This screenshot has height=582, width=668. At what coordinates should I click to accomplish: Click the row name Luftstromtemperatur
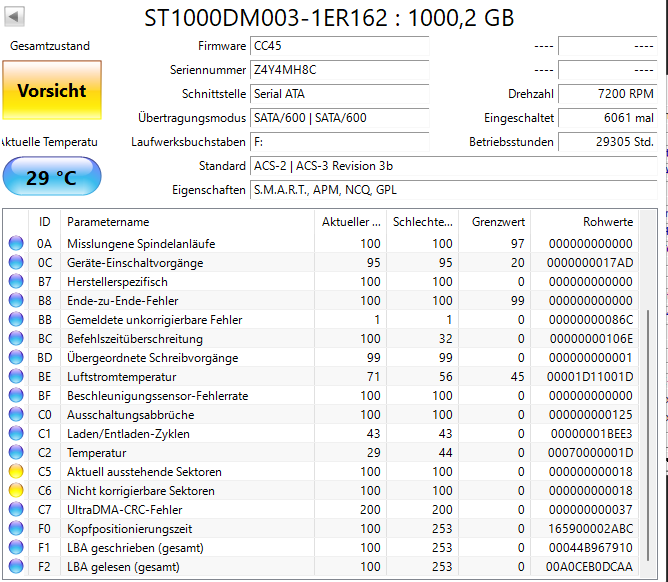click(x=121, y=376)
